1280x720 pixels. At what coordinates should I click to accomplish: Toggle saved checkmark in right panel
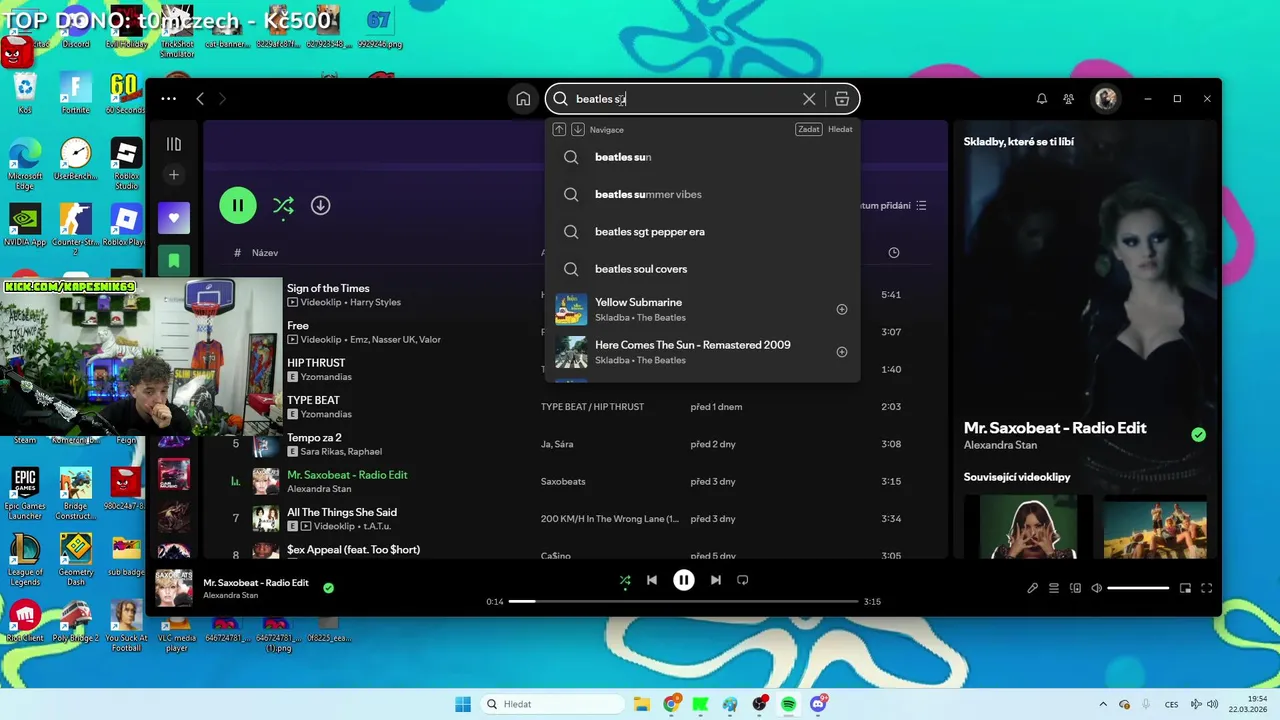tap(1198, 434)
